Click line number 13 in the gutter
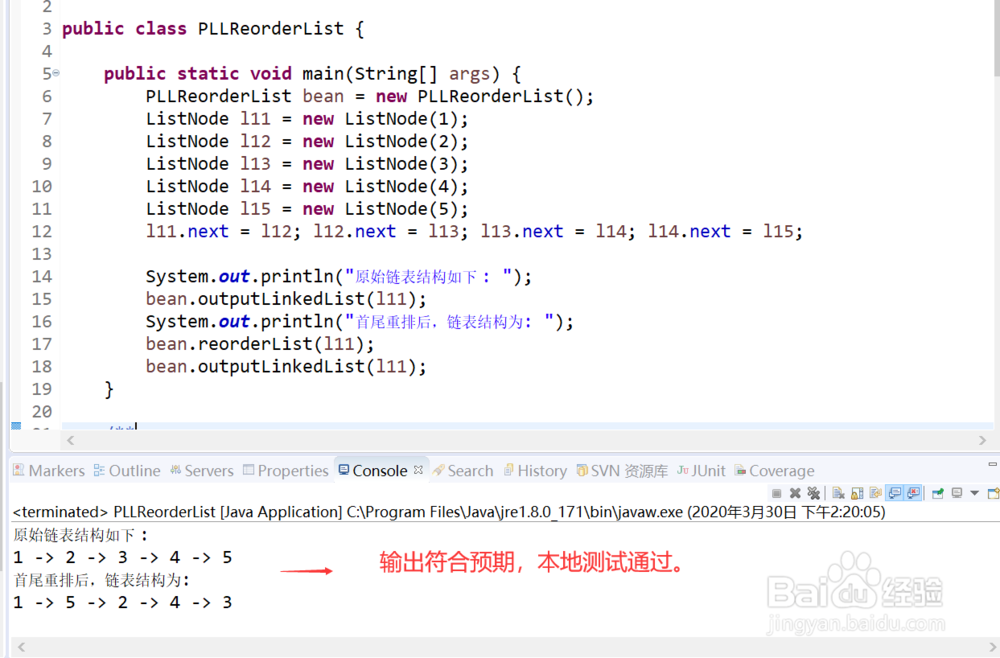1000x658 pixels. [41, 254]
